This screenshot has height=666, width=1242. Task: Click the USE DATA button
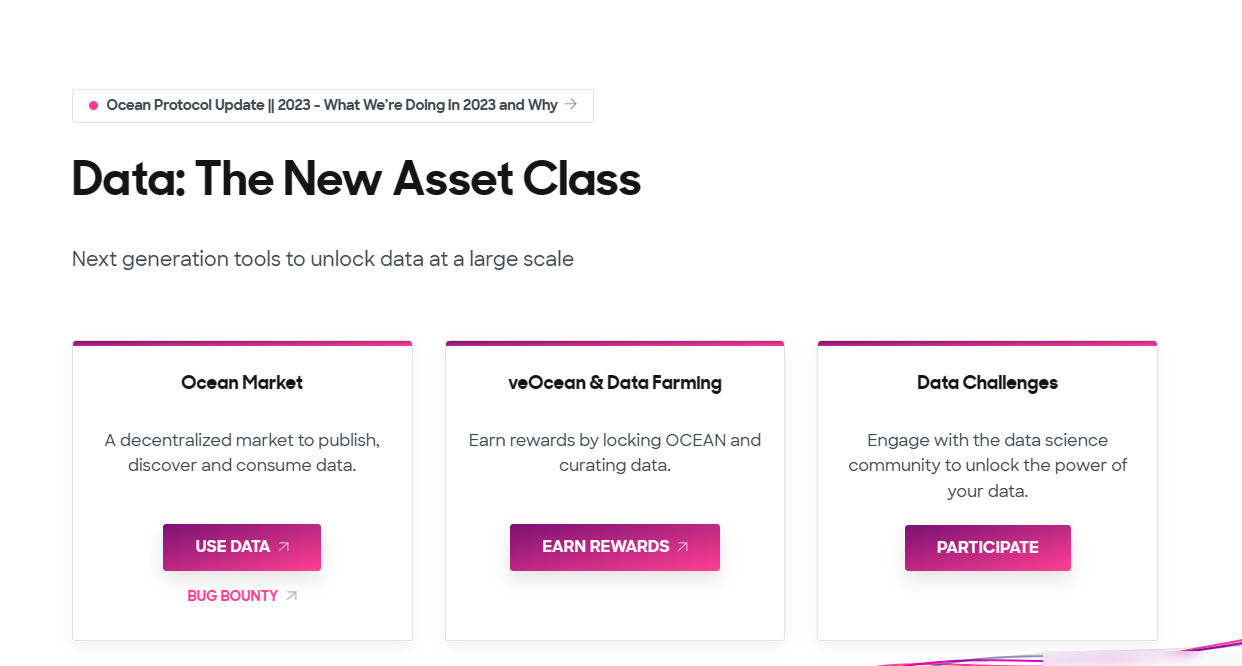[242, 547]
